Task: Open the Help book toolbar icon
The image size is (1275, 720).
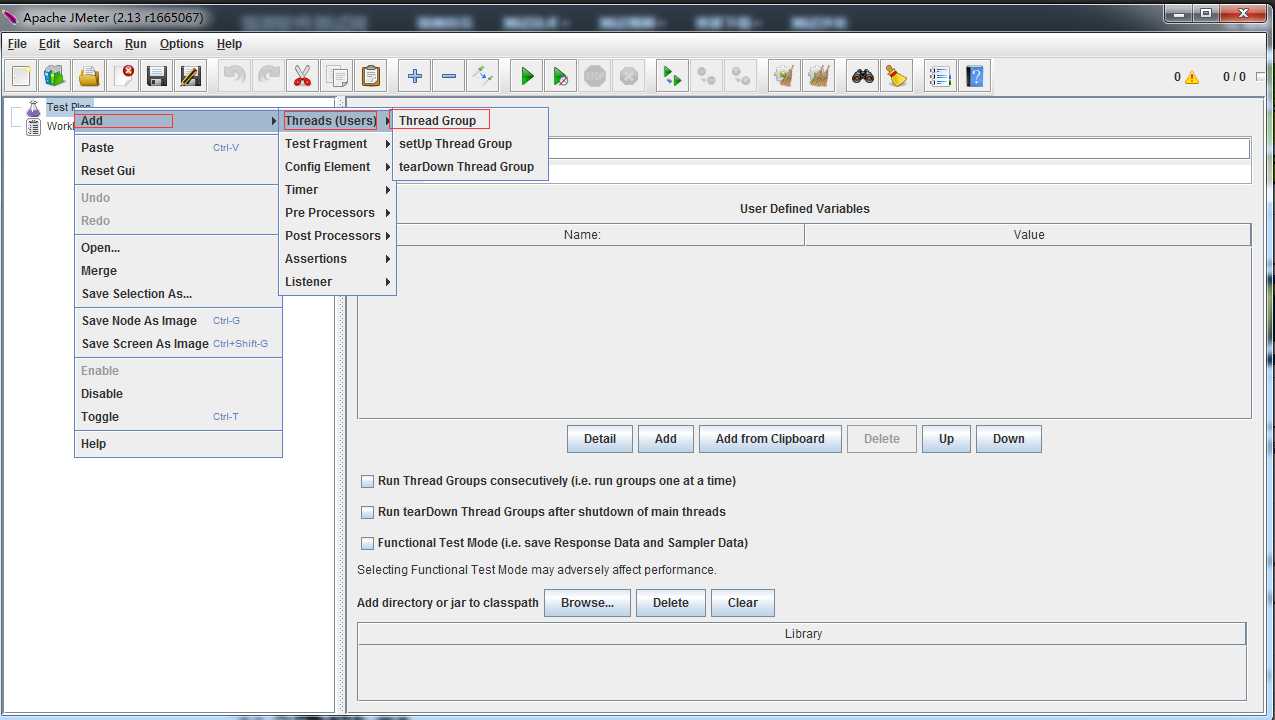Action: tap(974, 76)
